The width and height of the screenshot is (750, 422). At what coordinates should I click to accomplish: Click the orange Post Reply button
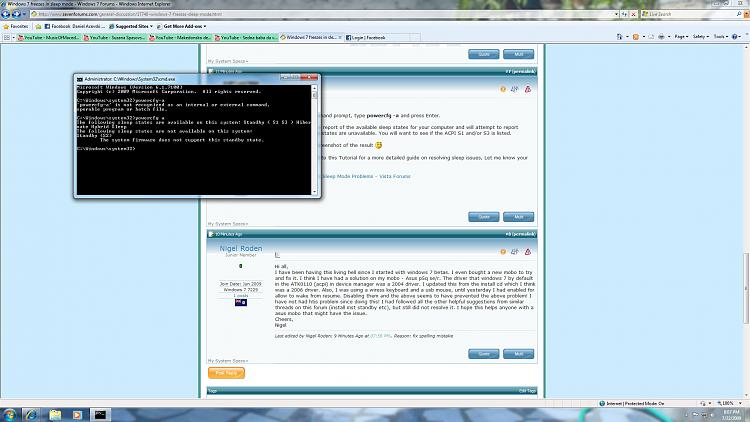coord(226,373)
